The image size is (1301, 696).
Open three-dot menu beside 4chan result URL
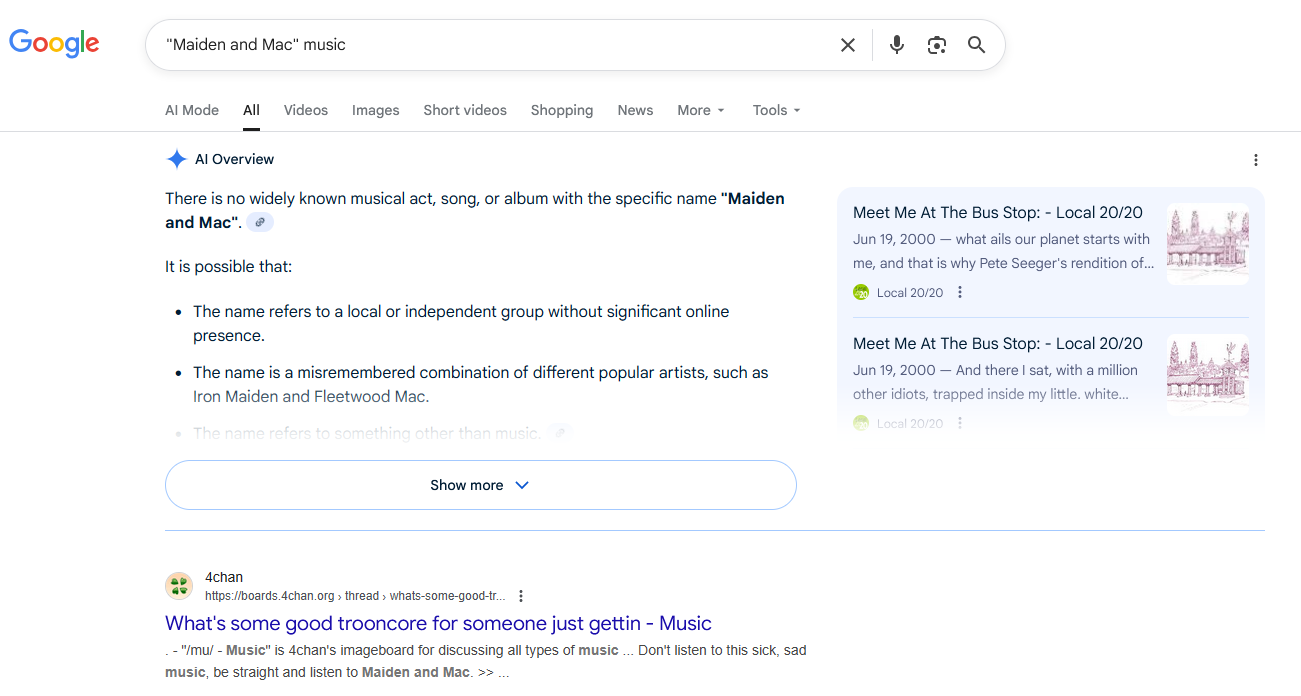[x=521, y=596]
